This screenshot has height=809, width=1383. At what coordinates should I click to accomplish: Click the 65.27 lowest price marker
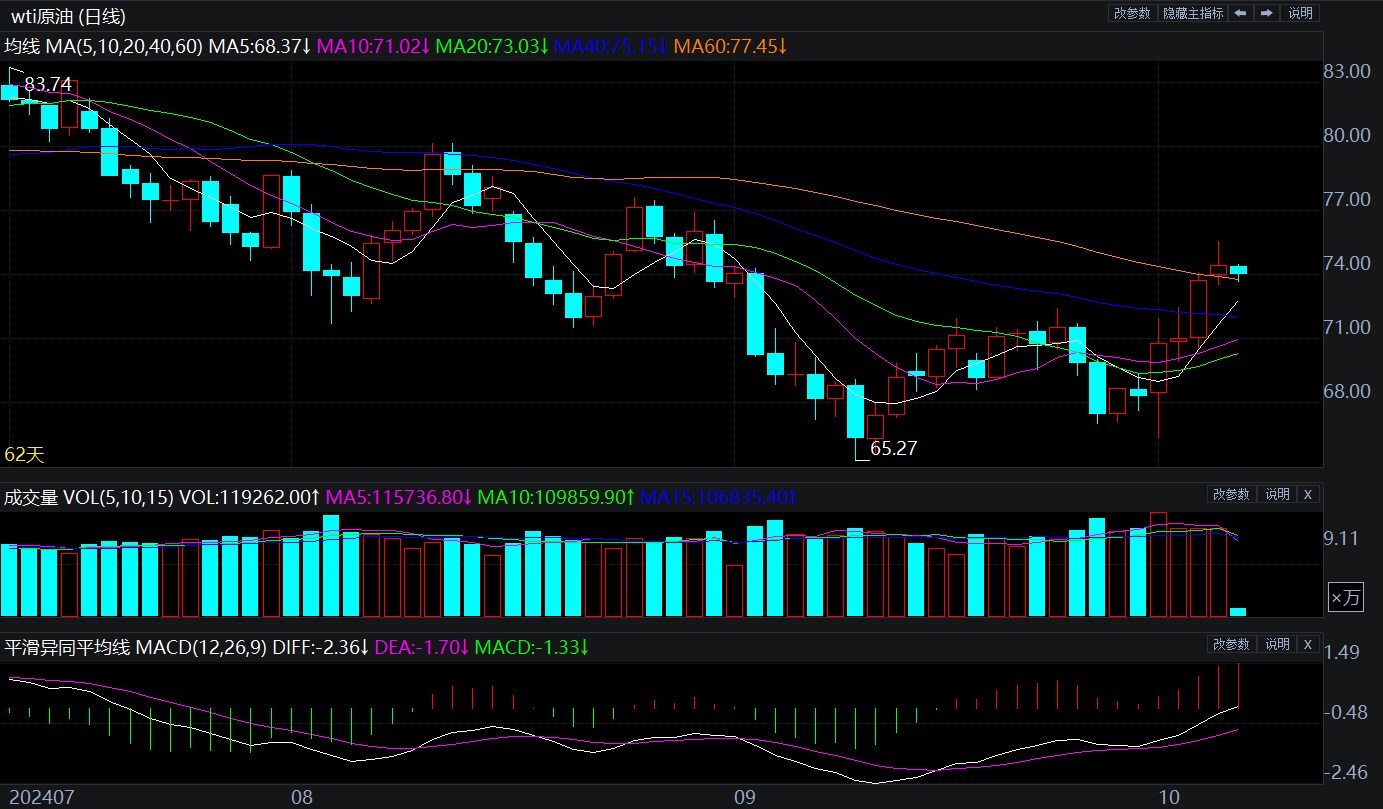pos(893,449)
